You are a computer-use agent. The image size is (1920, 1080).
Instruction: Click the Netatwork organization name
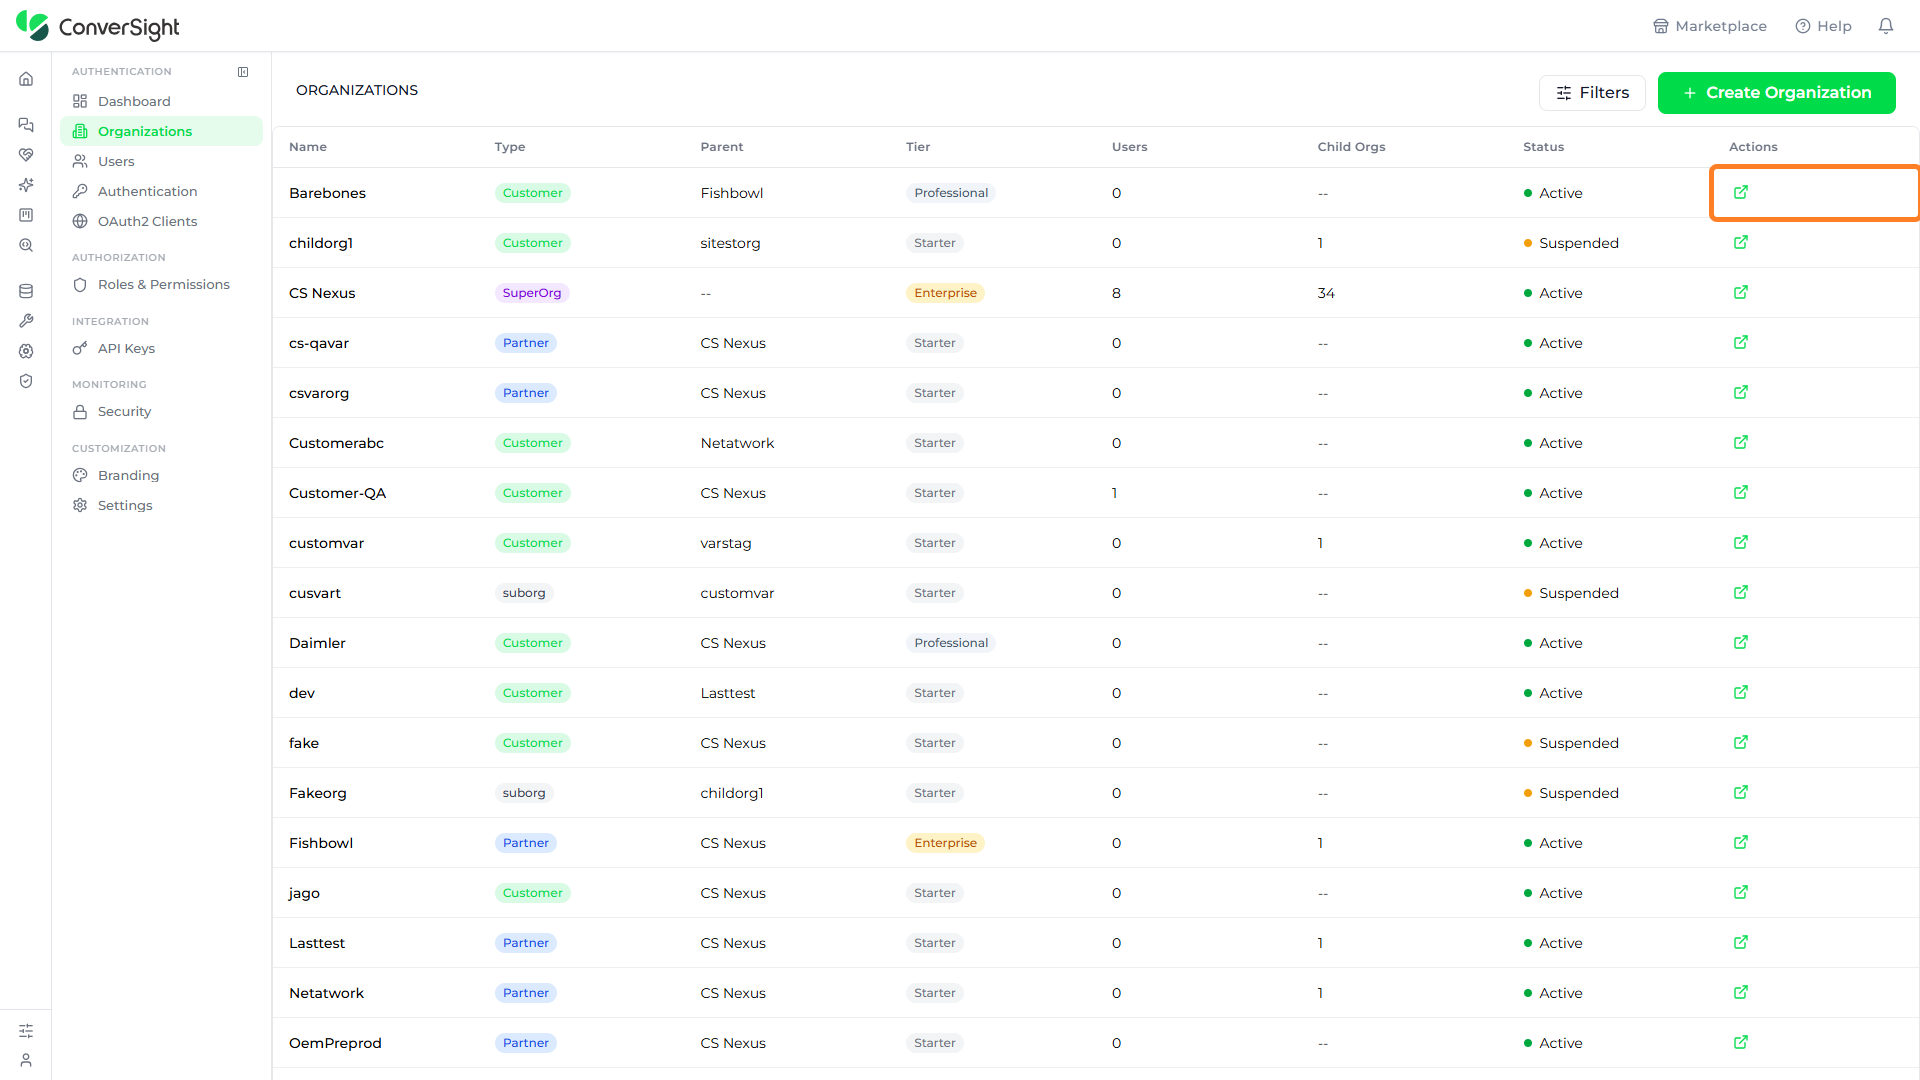tap(326, 993)
